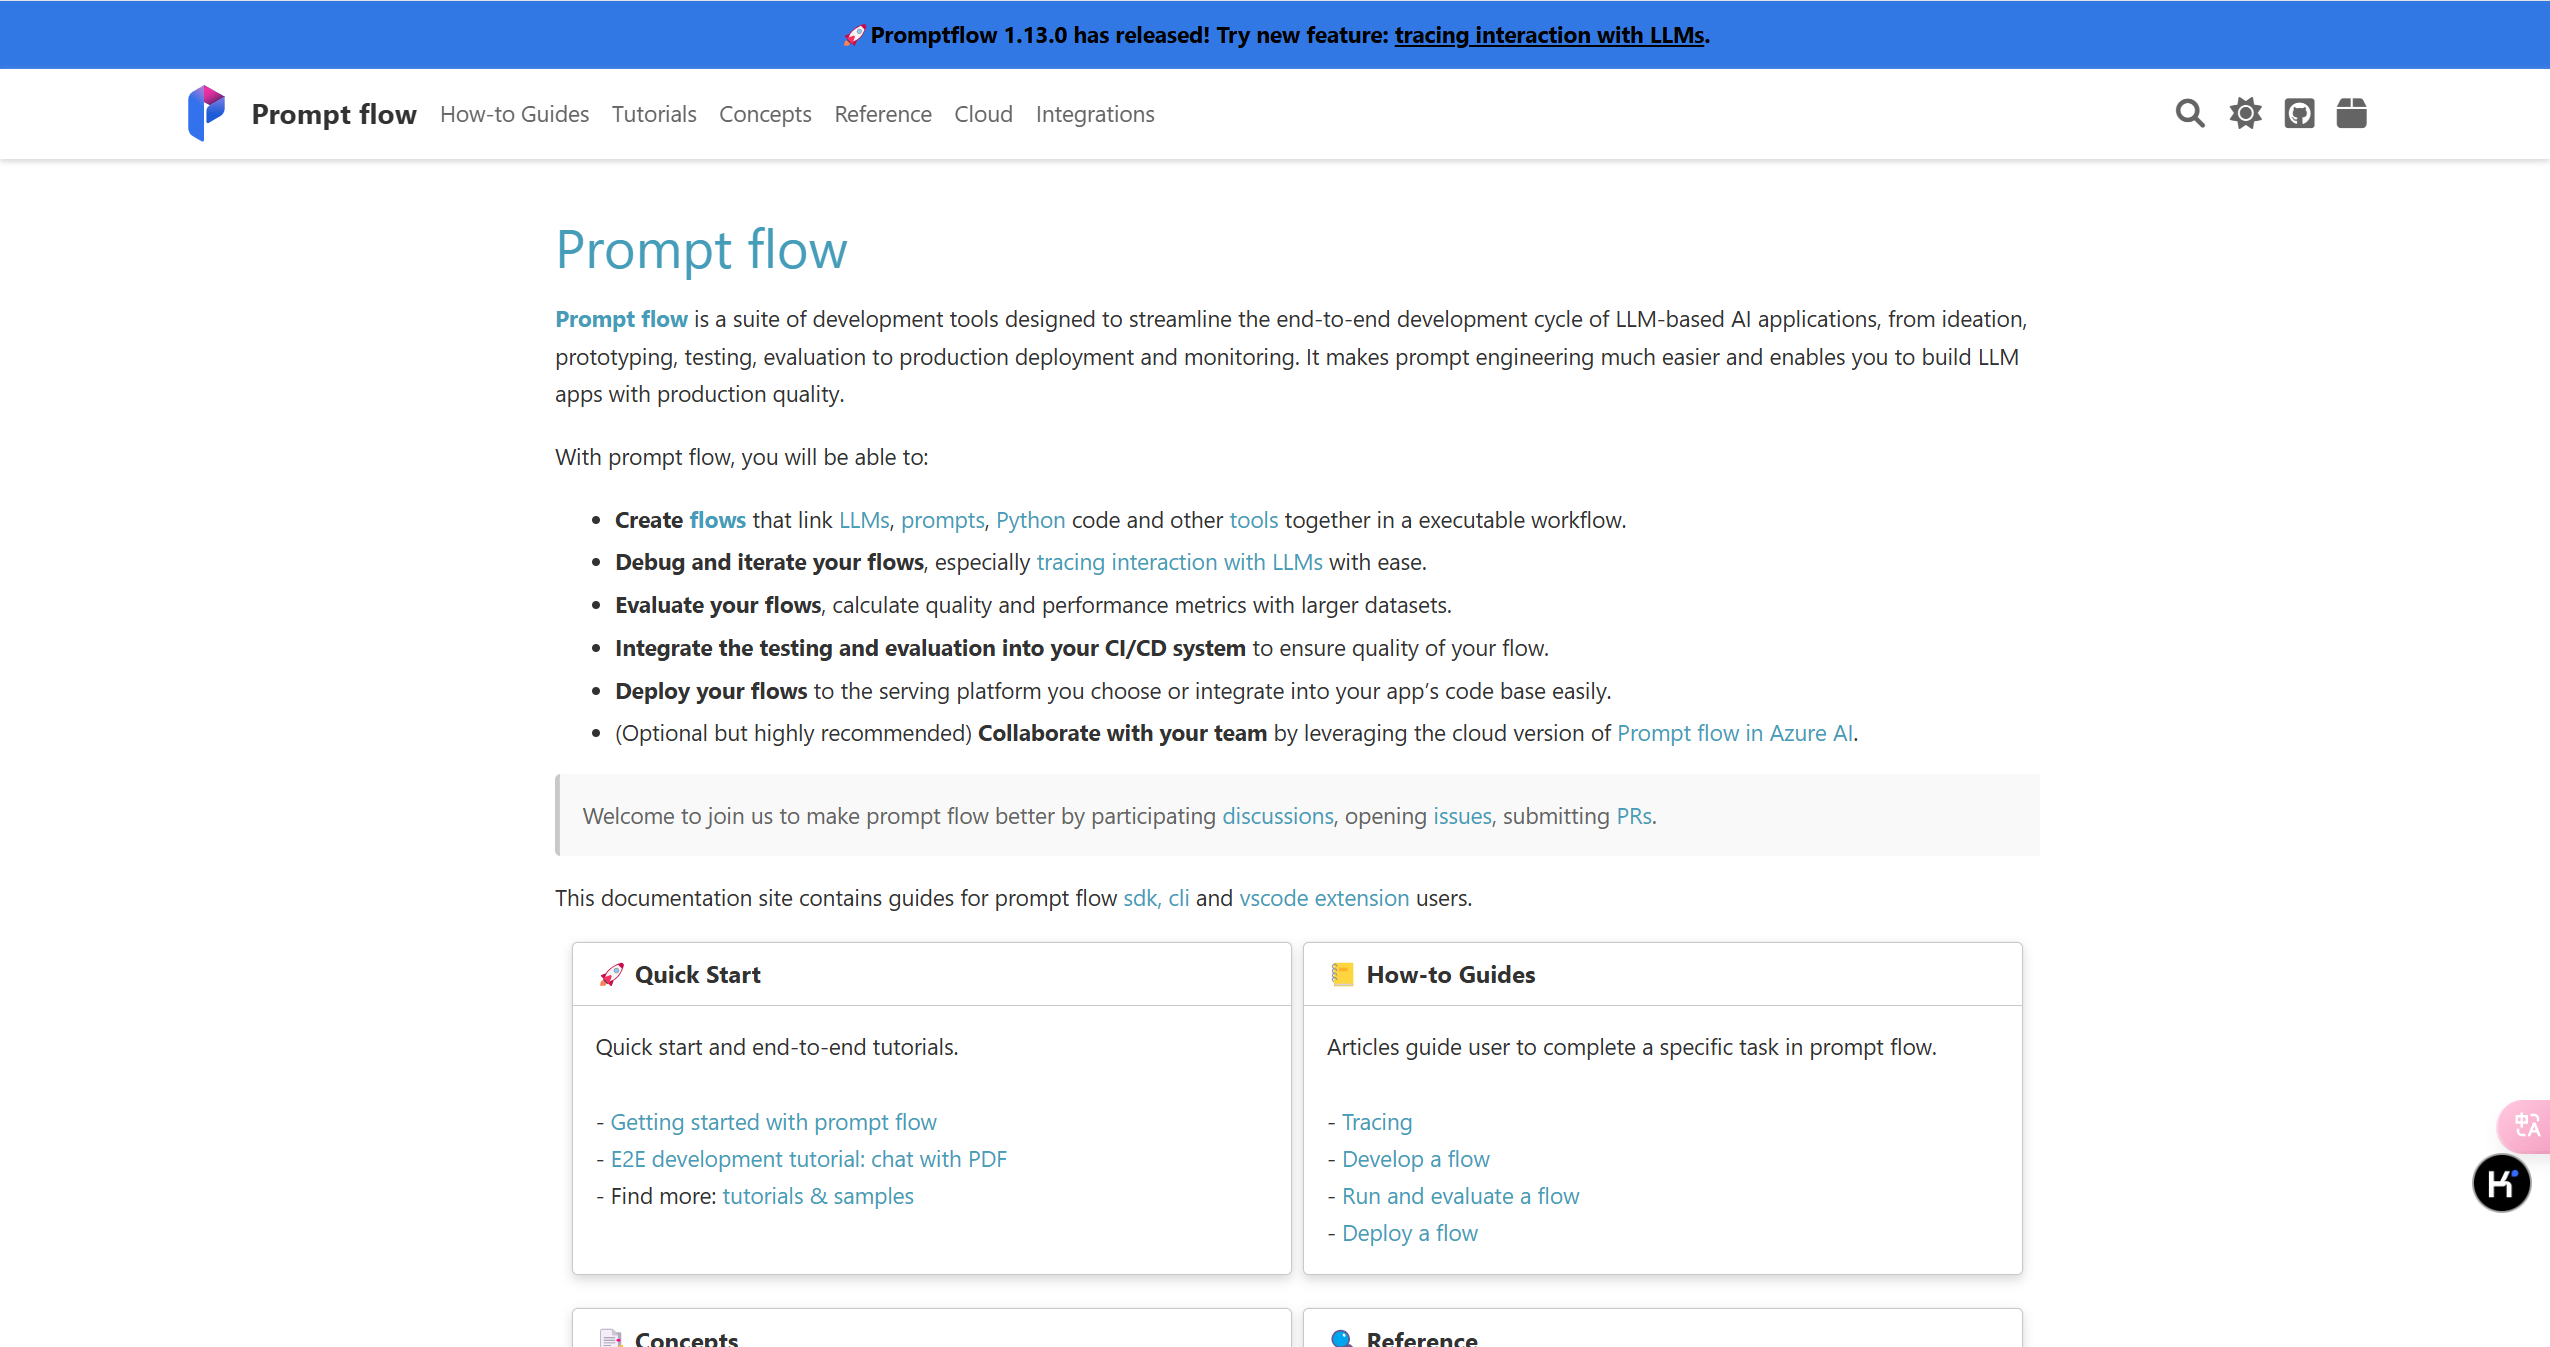Click bold Prompt flow link in intro
Image resolution: width=2550 pixels, height=1347 pixels.
tap(621, 319)
